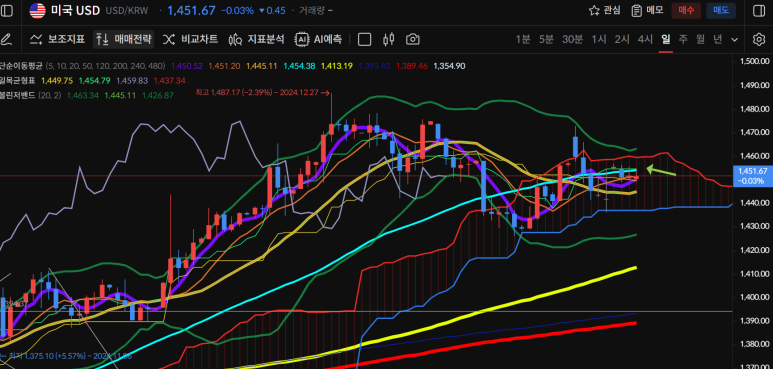Select the 5분 timeframe

546,39
